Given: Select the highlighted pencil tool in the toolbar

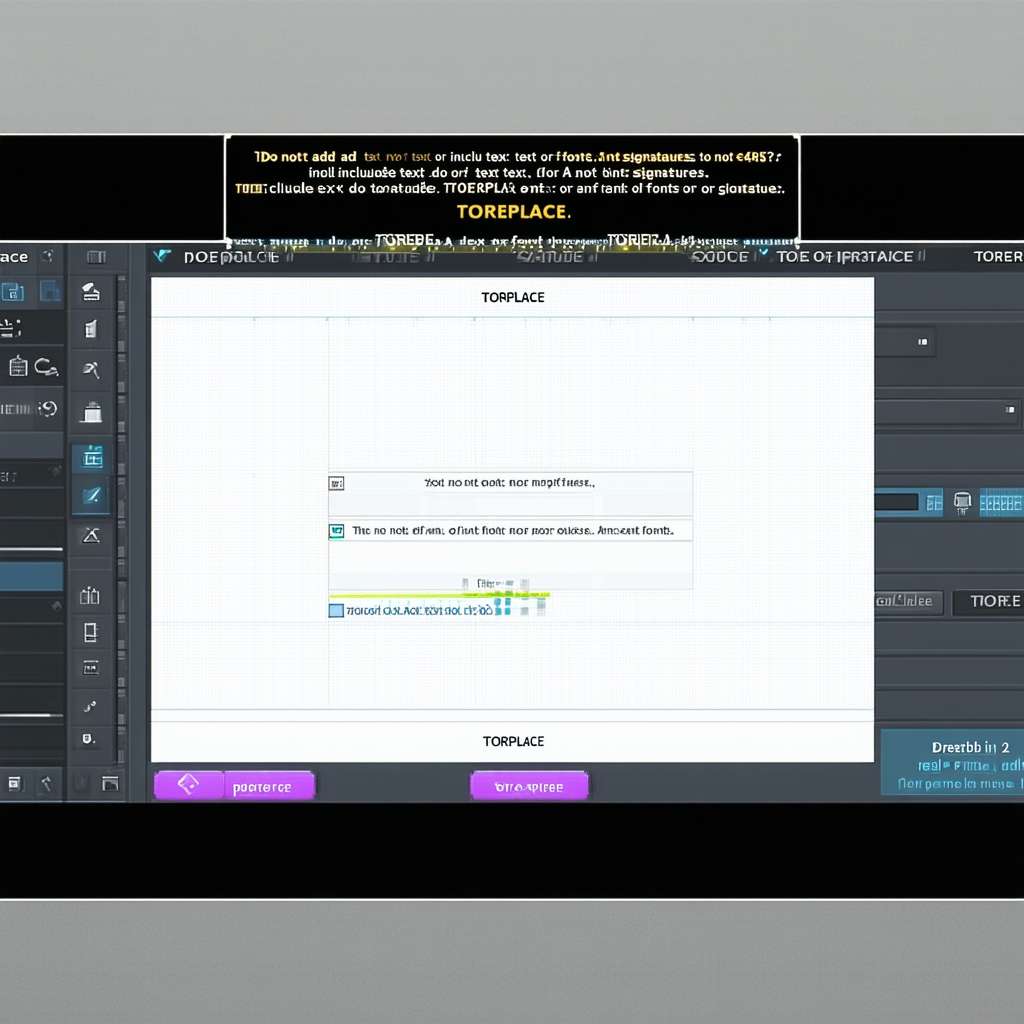Looking at the screenshot, I should click(92, 495).
